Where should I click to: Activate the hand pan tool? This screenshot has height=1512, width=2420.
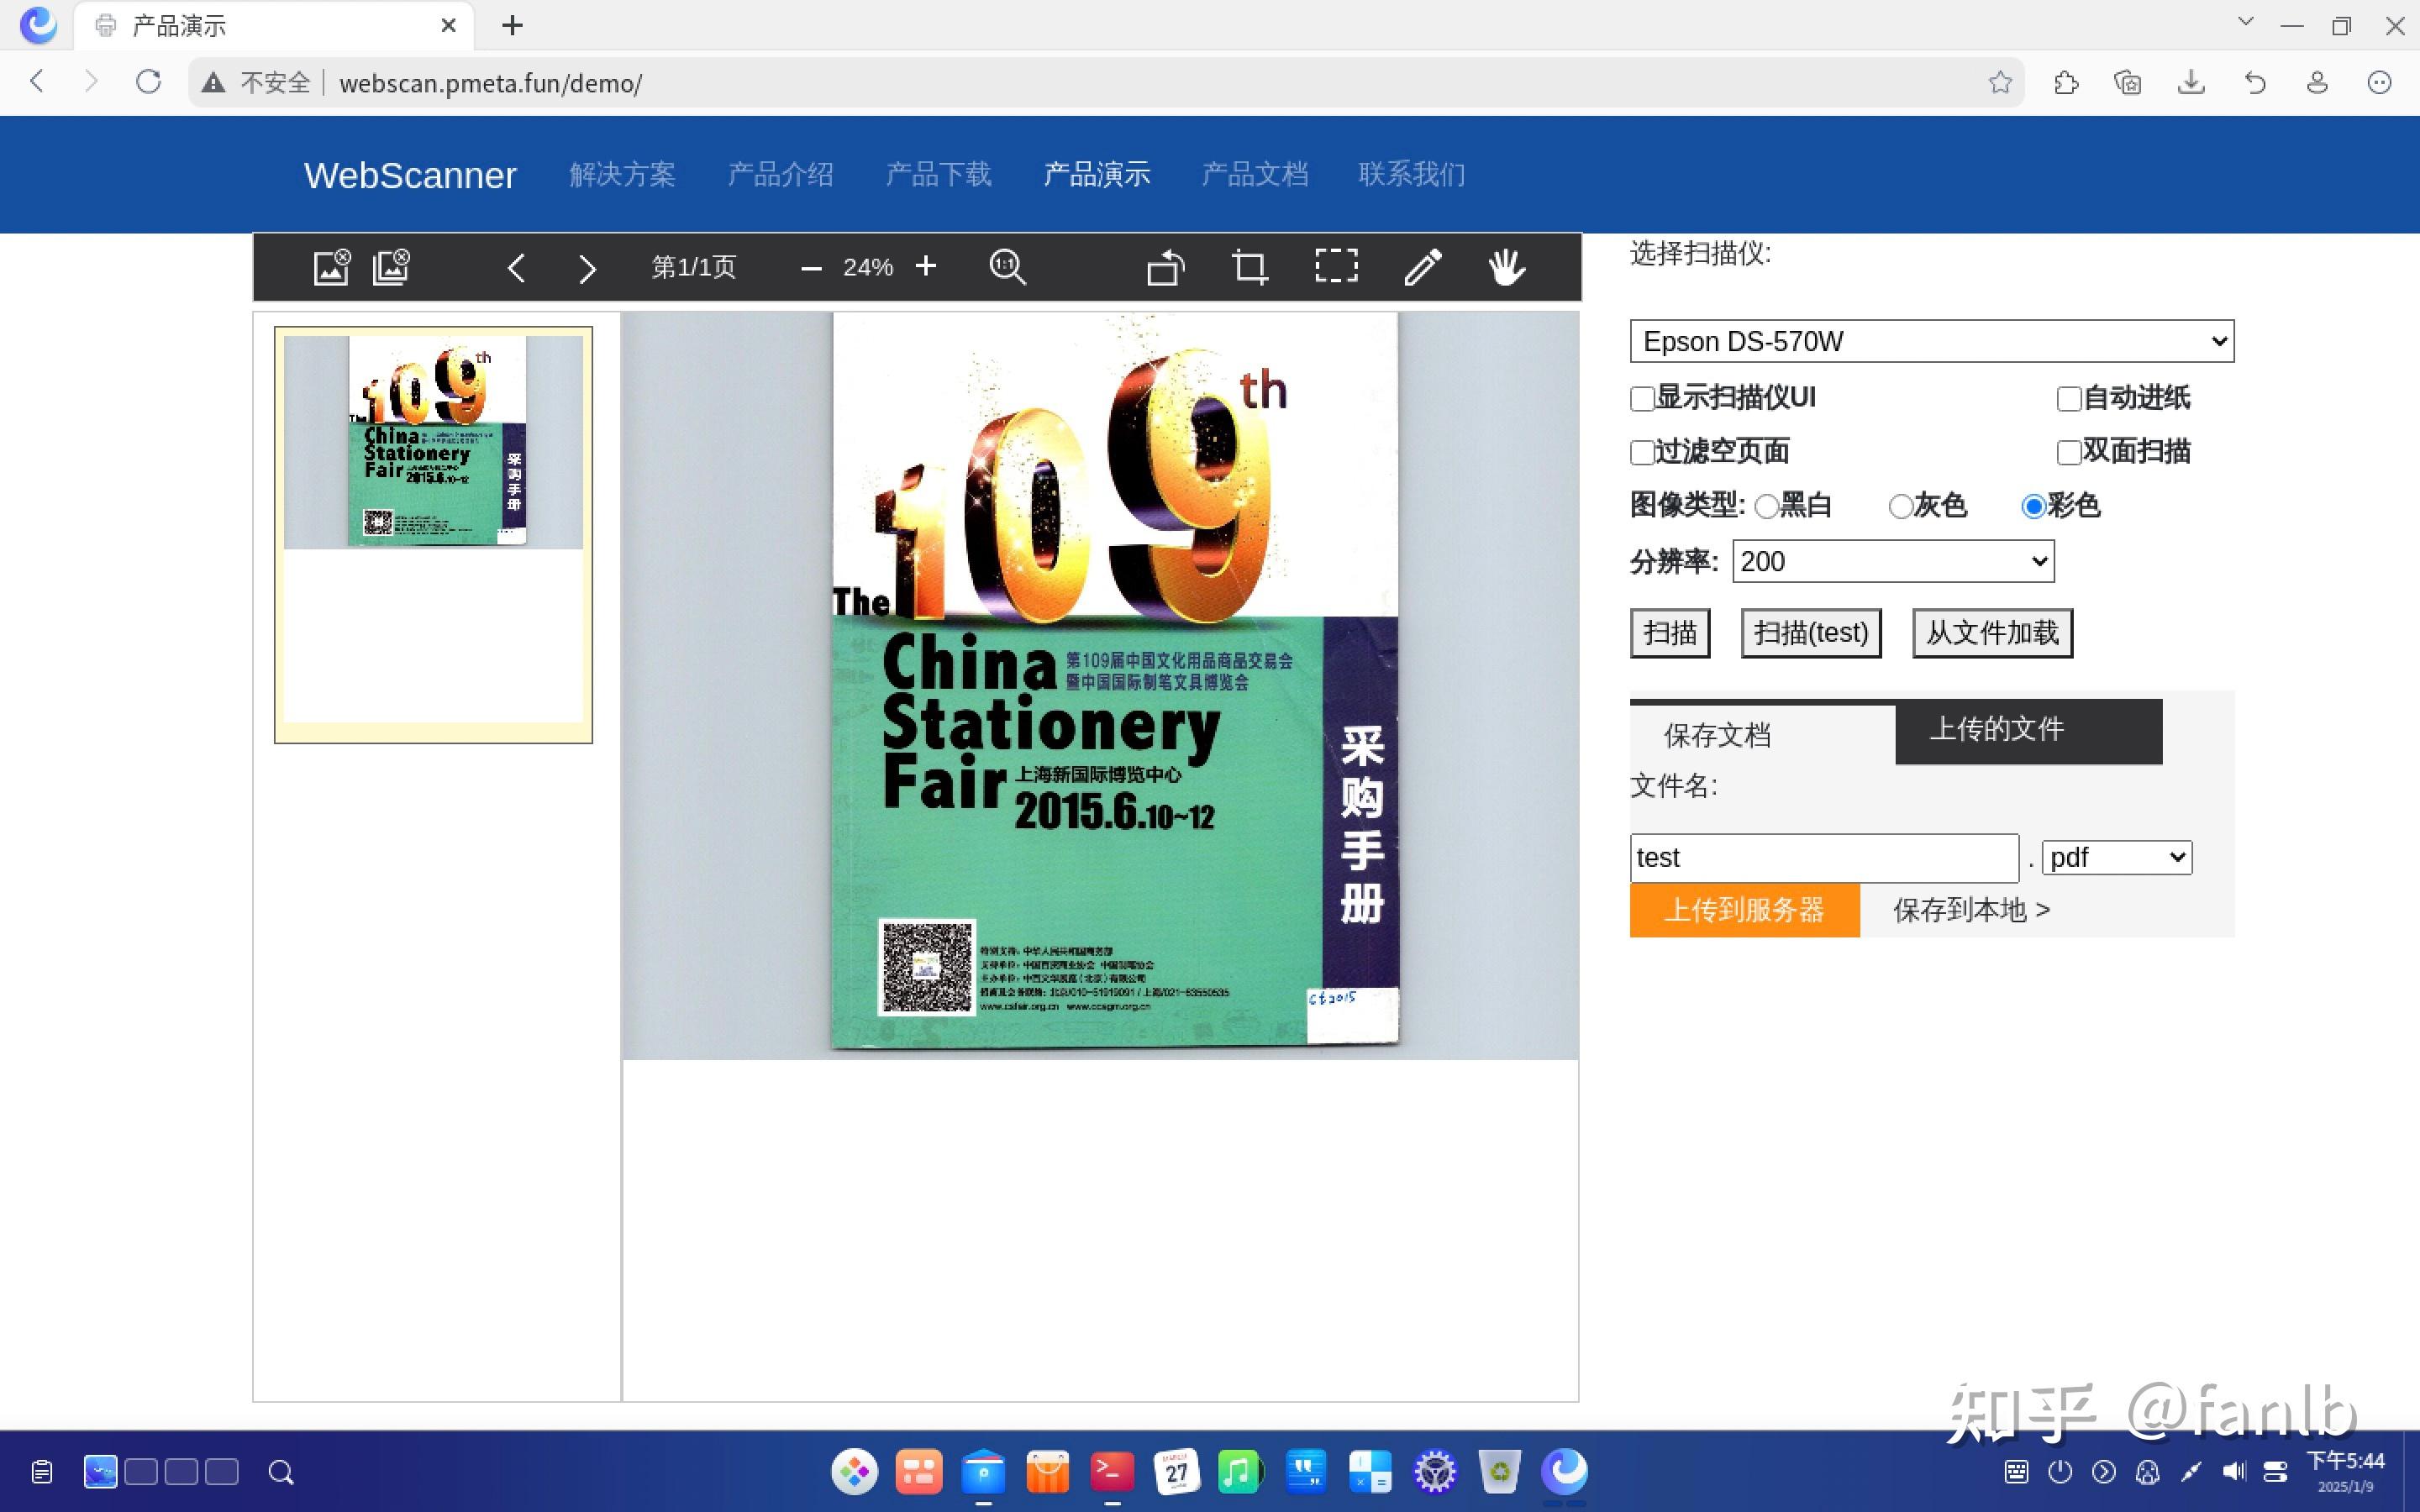click(1506, 267)
